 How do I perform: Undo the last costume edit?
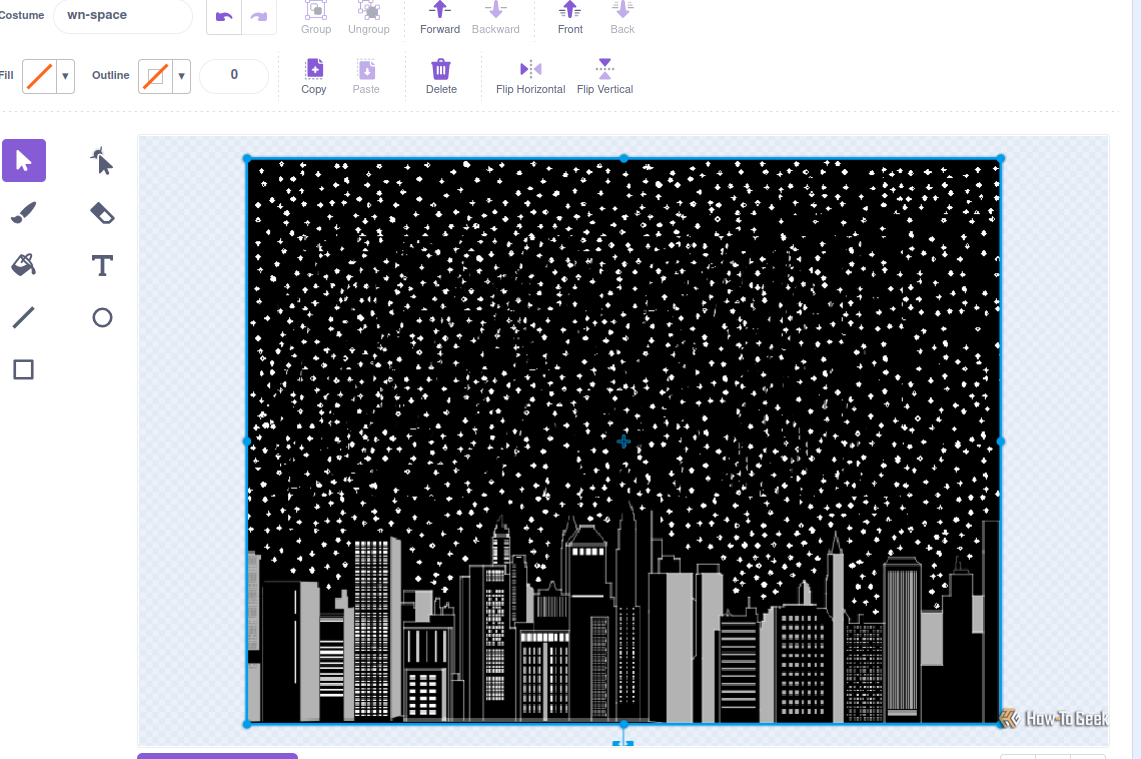[x=224, y=17]
